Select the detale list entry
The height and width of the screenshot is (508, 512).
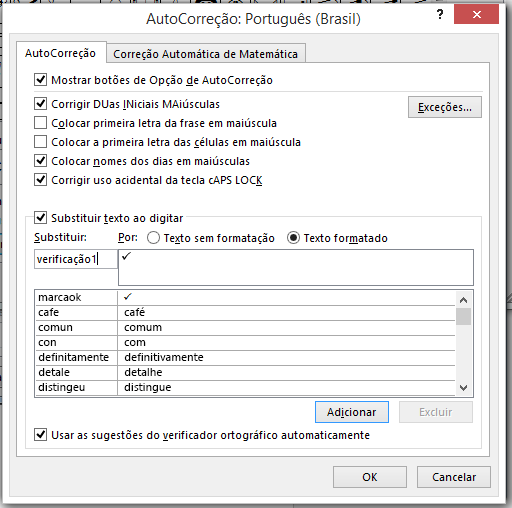[x=76, y=372]
